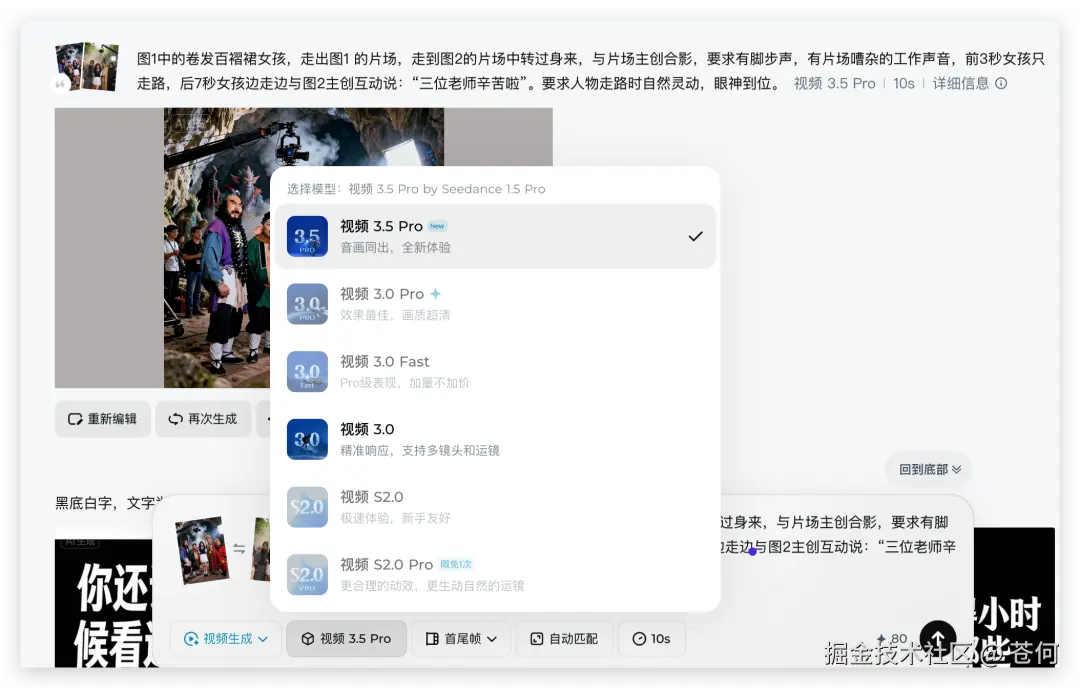Screen dimensions: 1080x688
Task: Click the 3.5 PRO model icon
Action: click(307, 236)
